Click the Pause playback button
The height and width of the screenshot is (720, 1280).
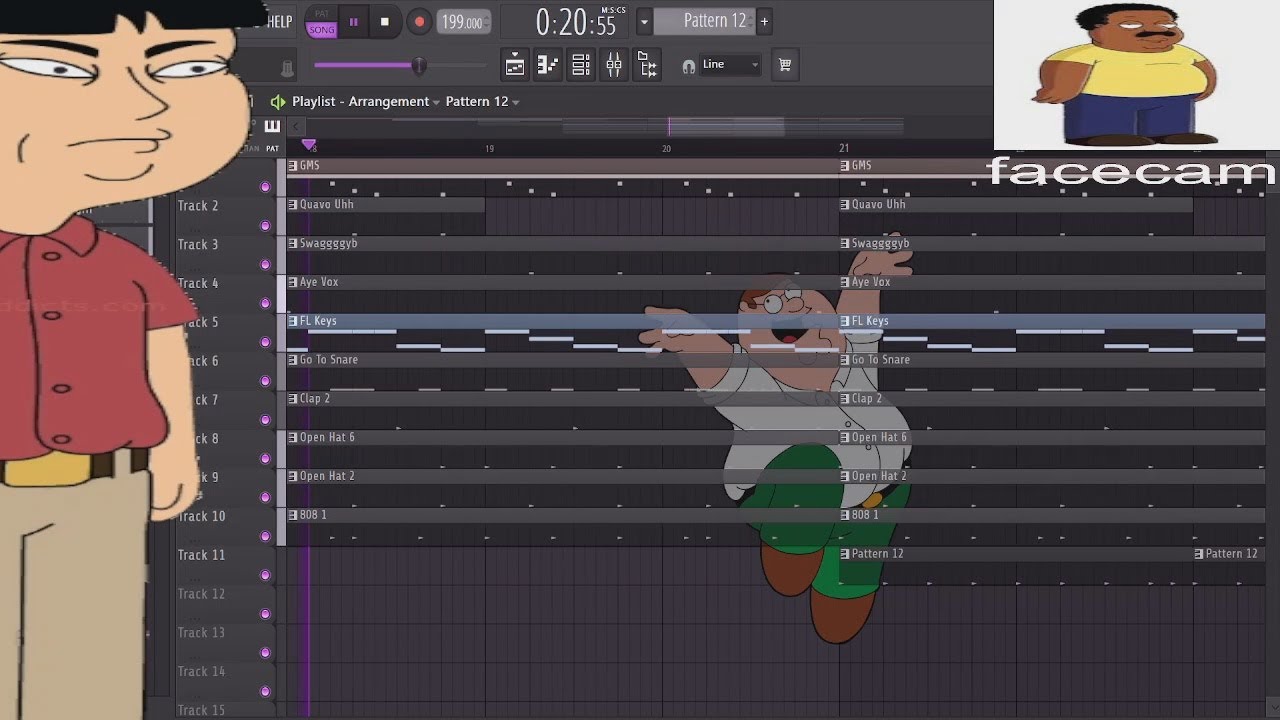click(x=353, y=21)
